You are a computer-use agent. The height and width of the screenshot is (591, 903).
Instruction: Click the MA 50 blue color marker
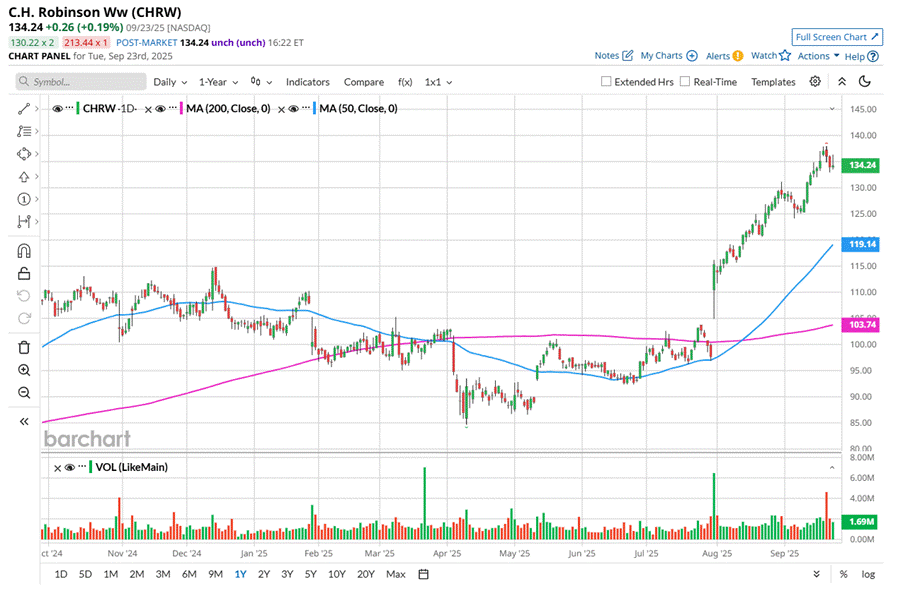[314, 108]
